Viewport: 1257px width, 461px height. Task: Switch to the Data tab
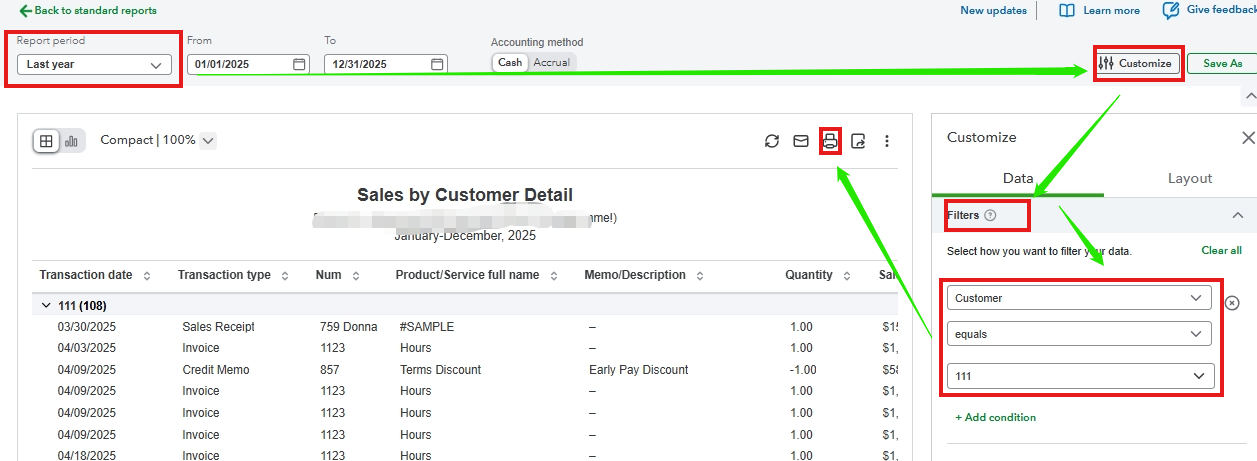point(1017,178)
